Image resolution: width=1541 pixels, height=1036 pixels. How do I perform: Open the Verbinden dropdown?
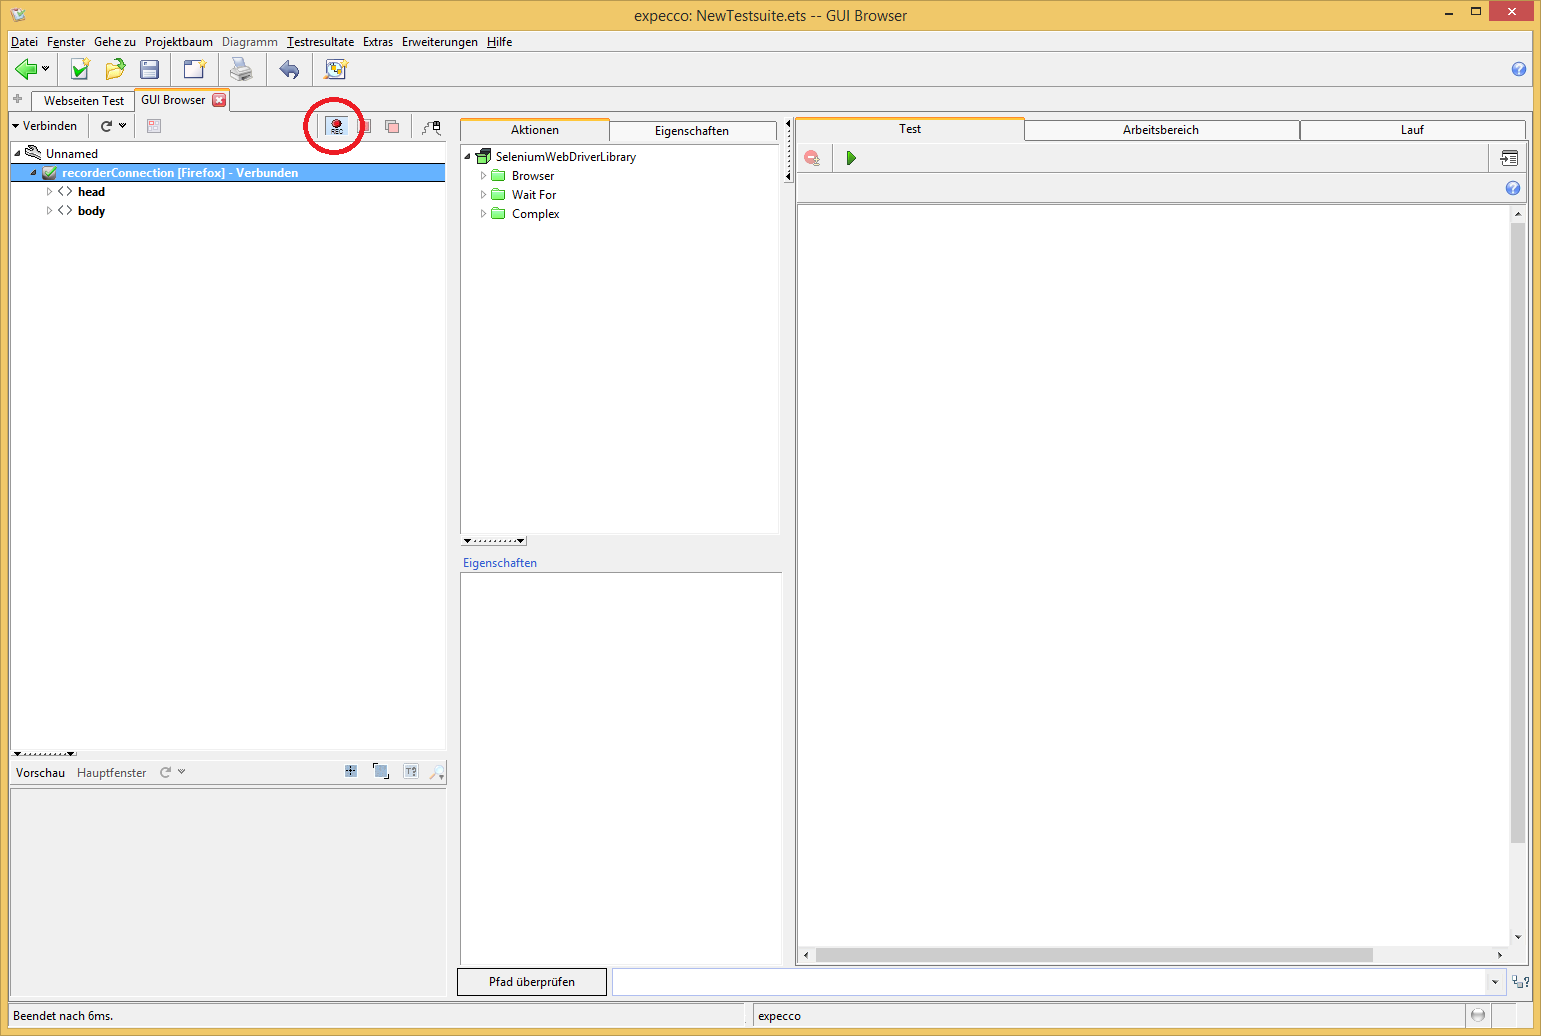[x=44, y=126]
